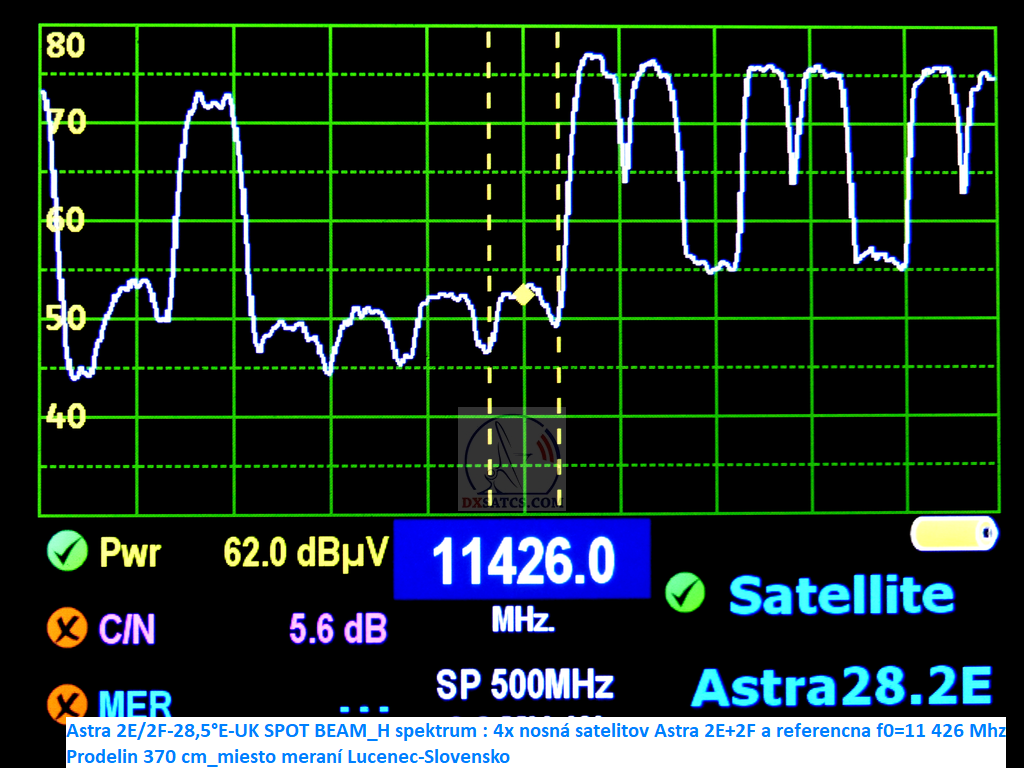Screen dimensions: 1024x768
Task: Click the 62.0 dBµV power reading
Action: [305, 552]
